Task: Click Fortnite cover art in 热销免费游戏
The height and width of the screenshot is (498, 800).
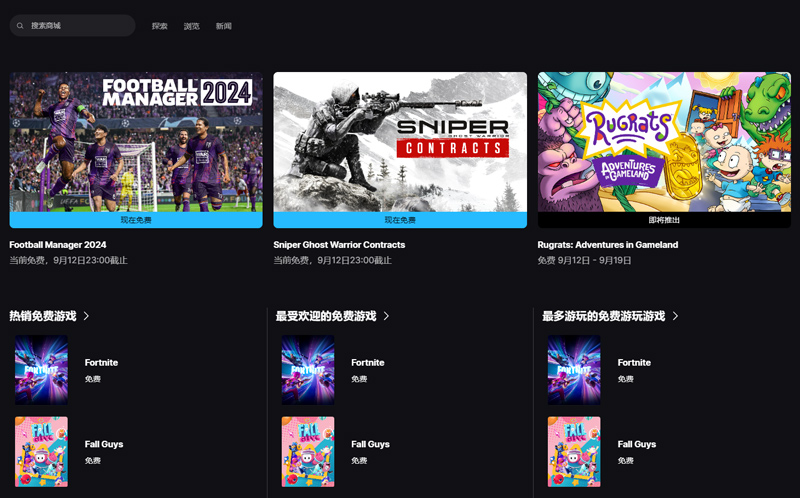Action: [x=41, y=370]
